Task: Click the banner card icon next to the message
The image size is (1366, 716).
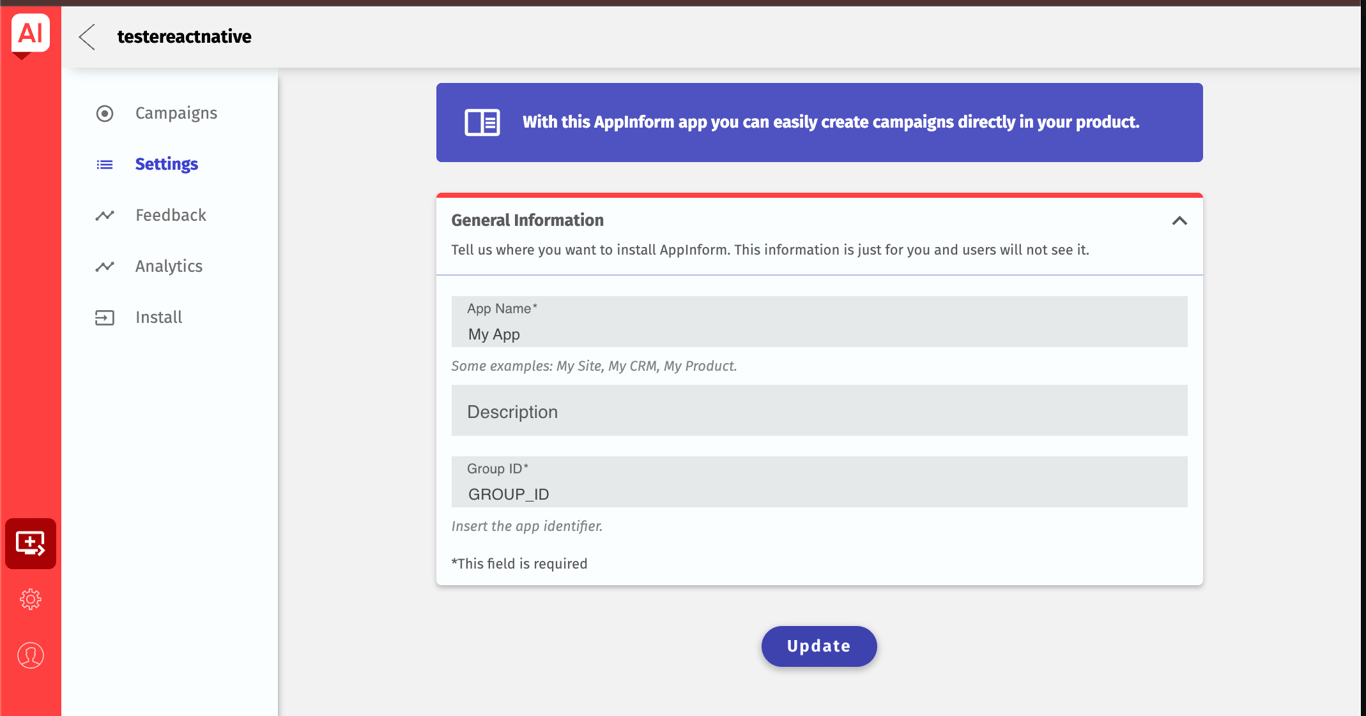Action: (x=482, y=122)
